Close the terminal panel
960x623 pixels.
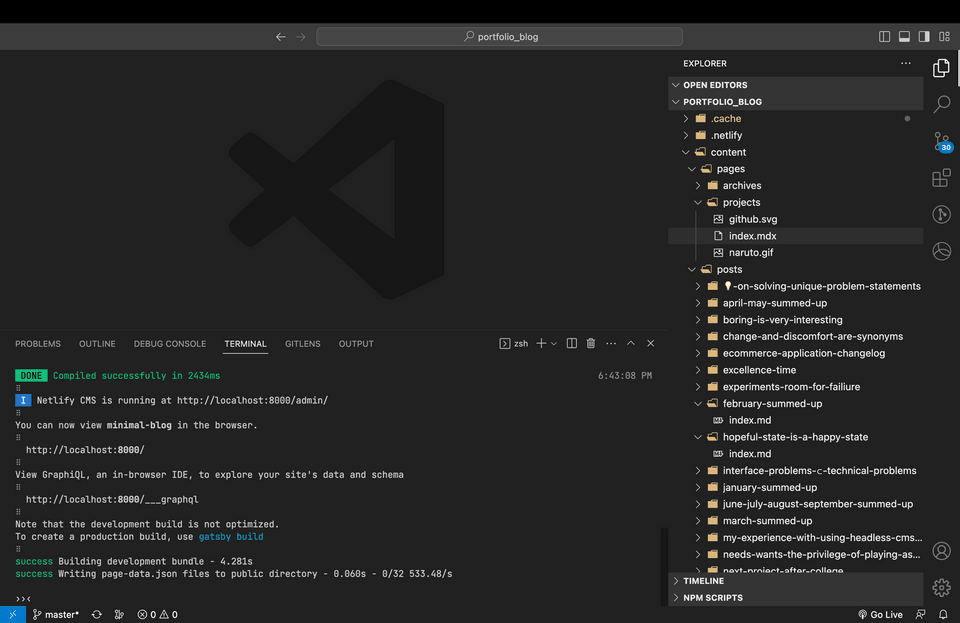point(651,343)
